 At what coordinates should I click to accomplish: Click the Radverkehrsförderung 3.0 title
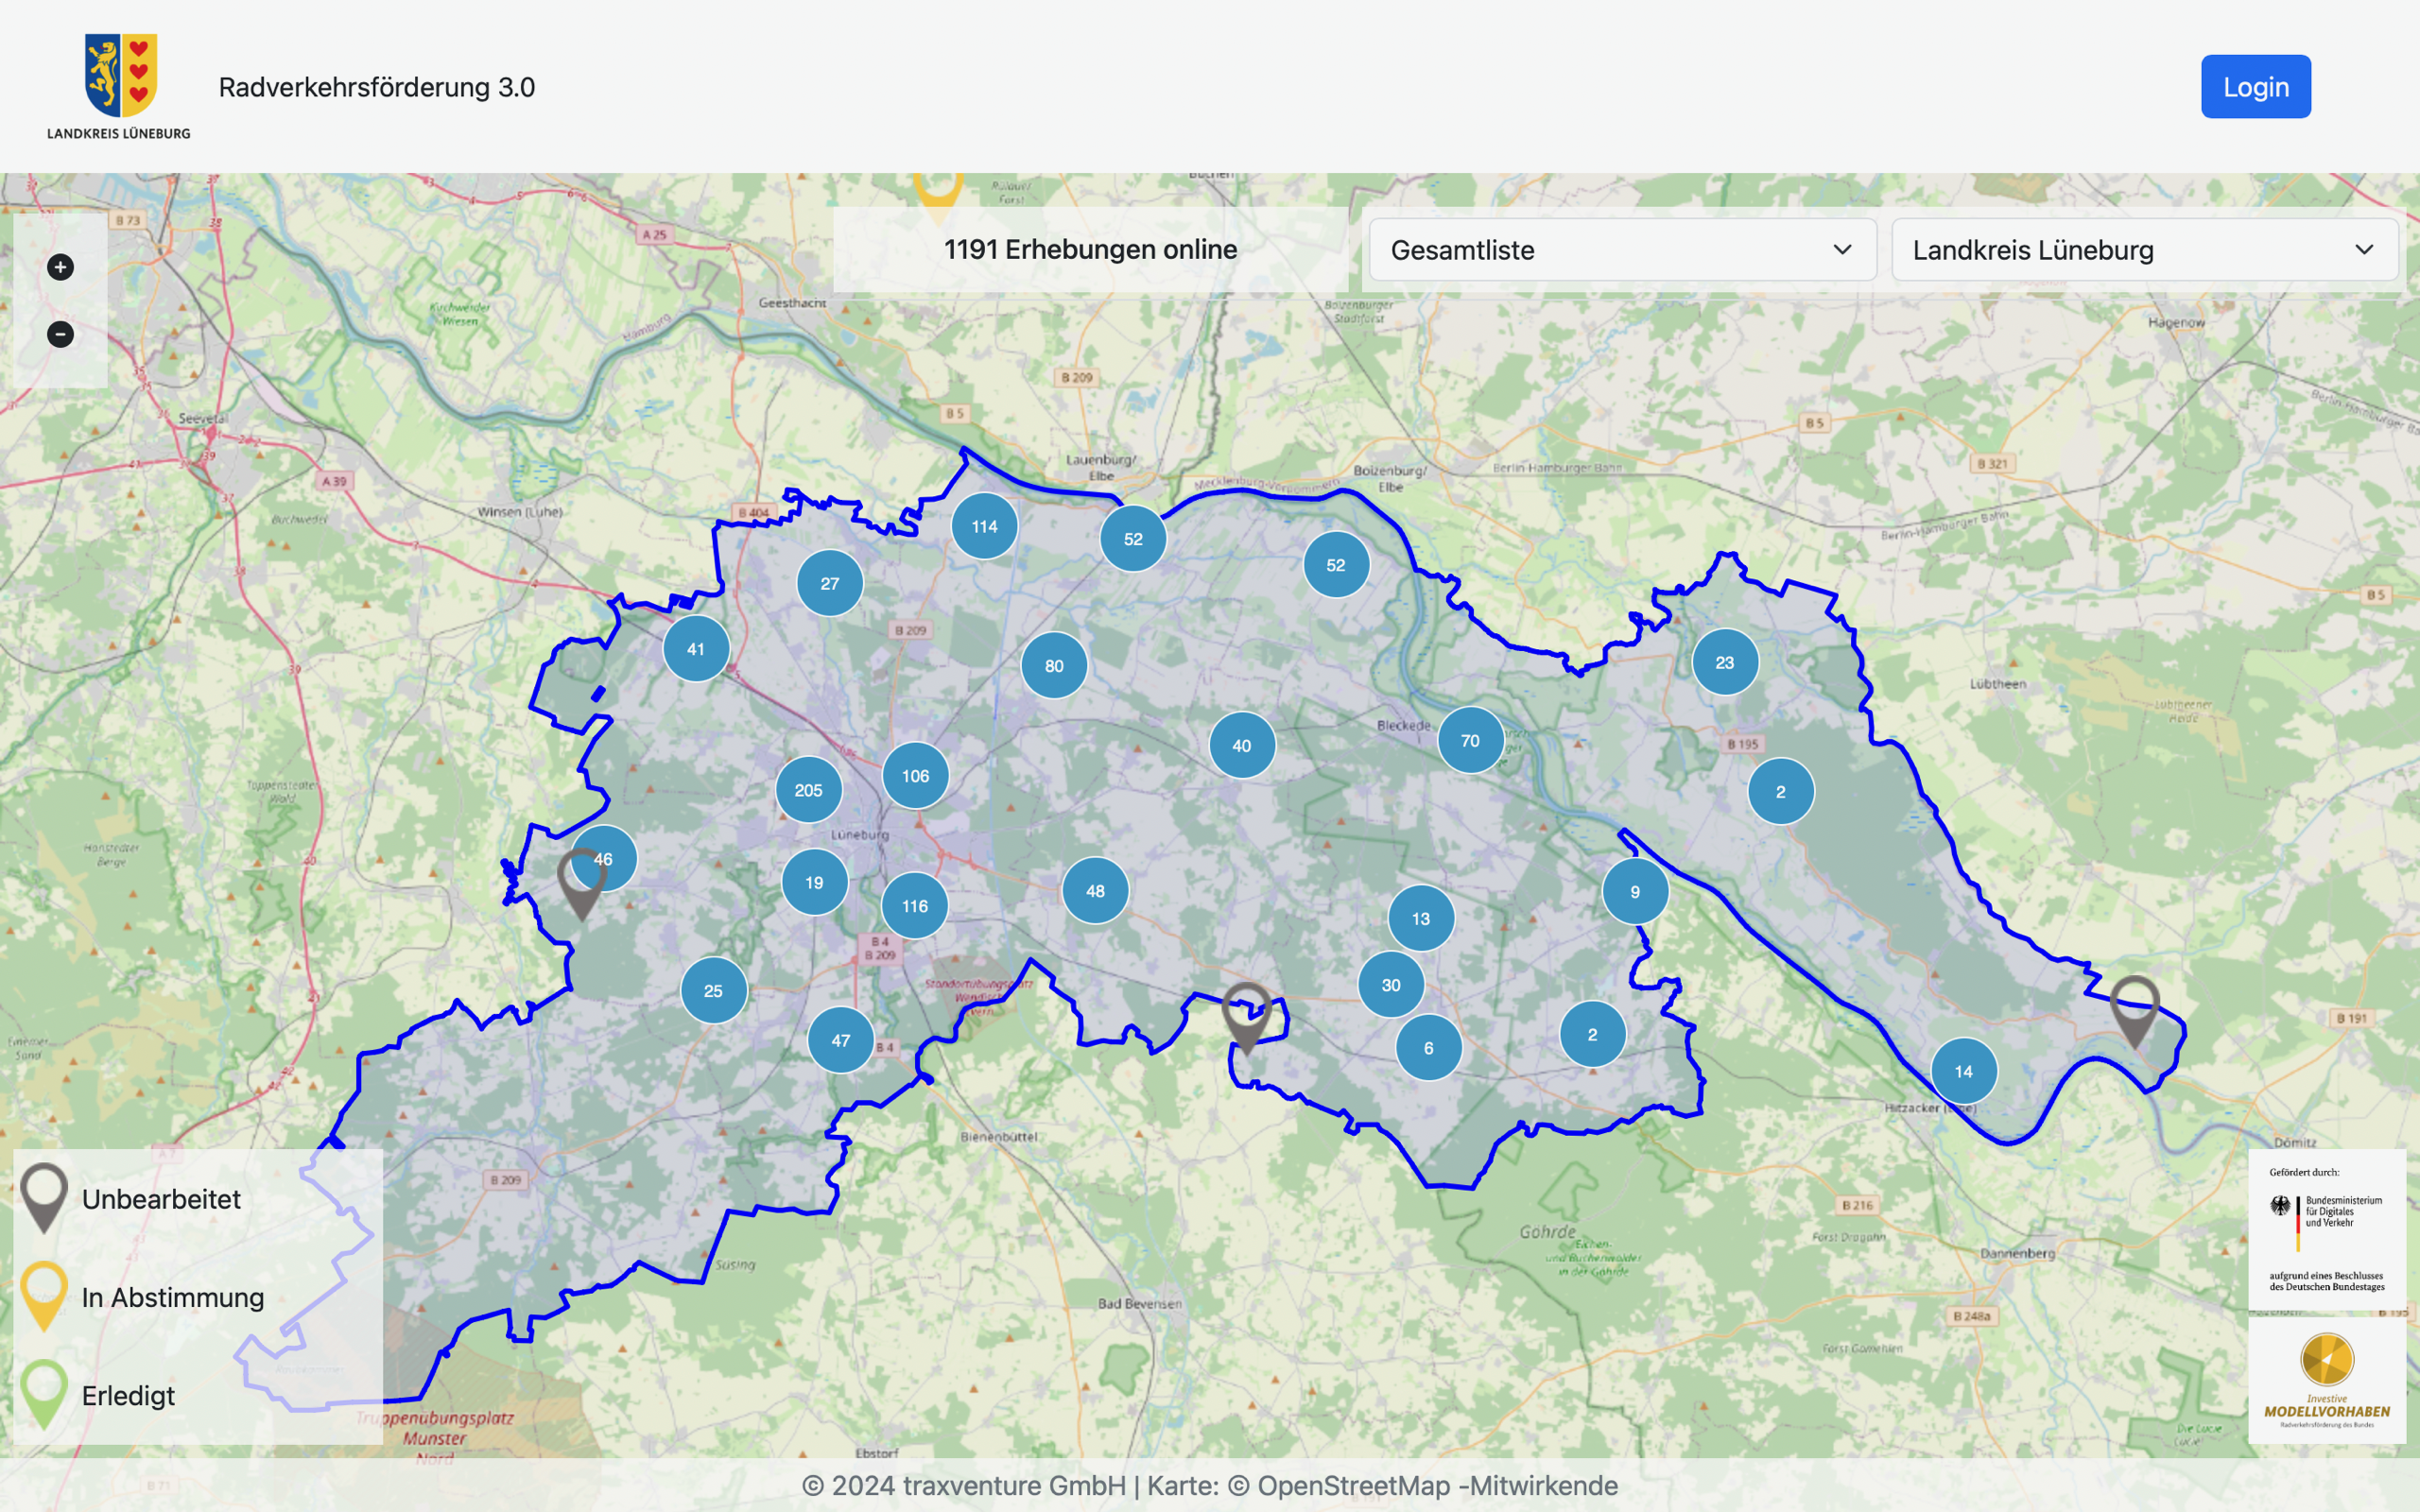[x=377, y=87]
